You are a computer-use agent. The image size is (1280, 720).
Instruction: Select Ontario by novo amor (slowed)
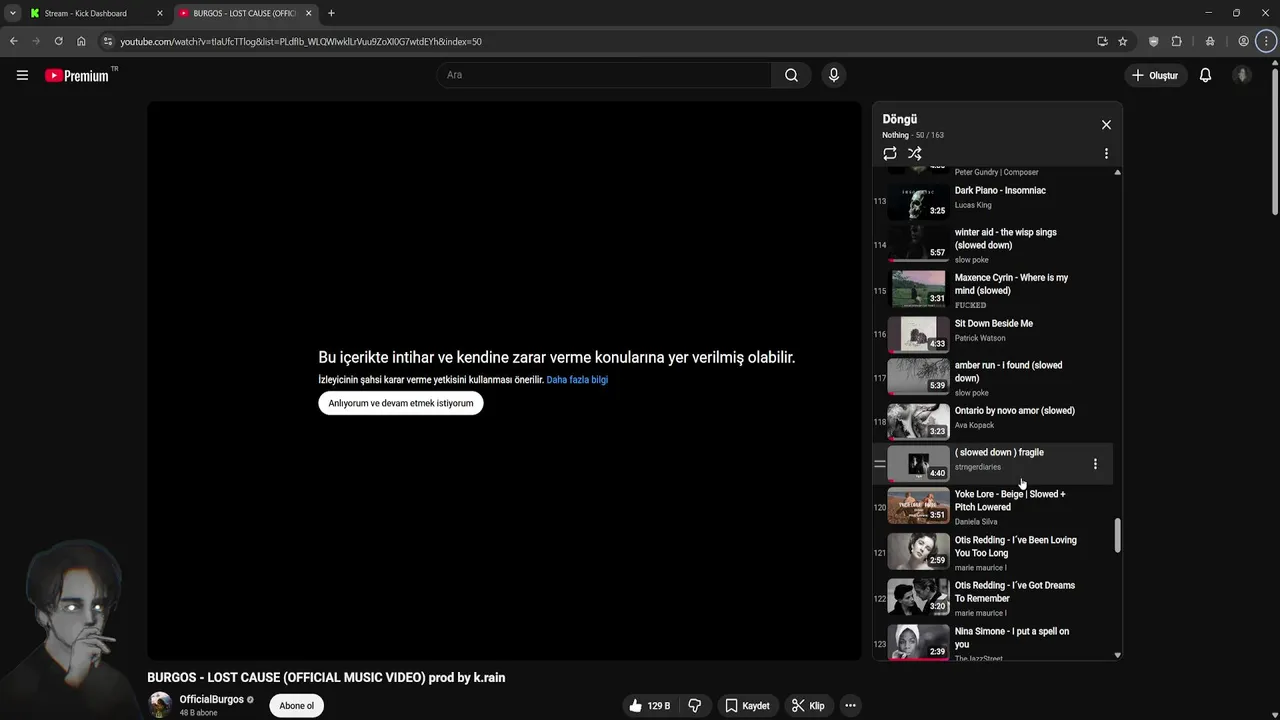click(1014, 411)
